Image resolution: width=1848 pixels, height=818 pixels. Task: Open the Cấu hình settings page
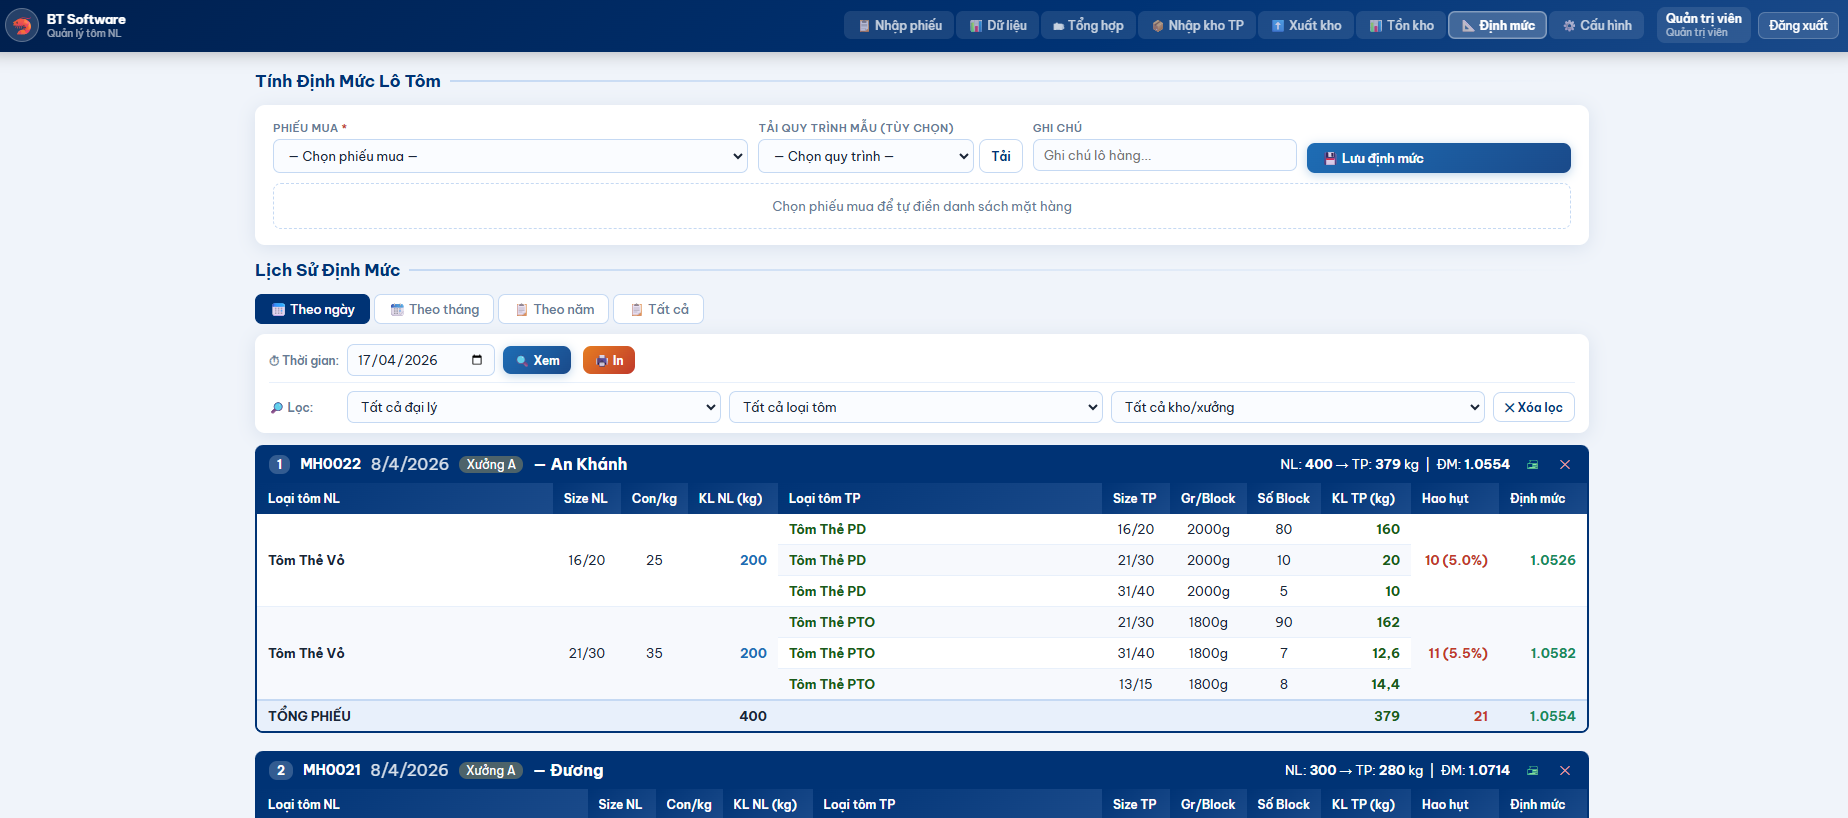(x=1597, y=25)
